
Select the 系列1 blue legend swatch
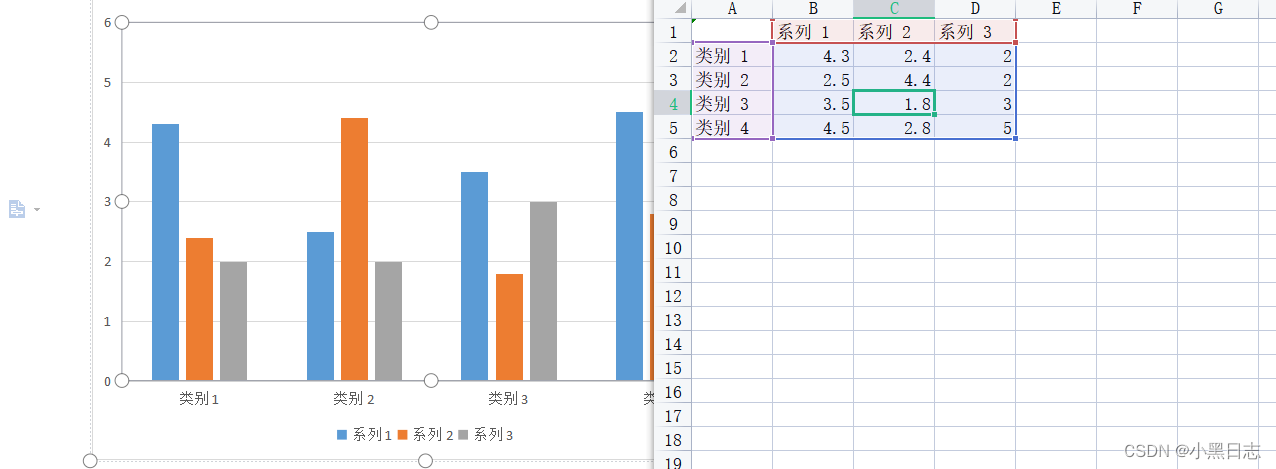pos(342,435)
